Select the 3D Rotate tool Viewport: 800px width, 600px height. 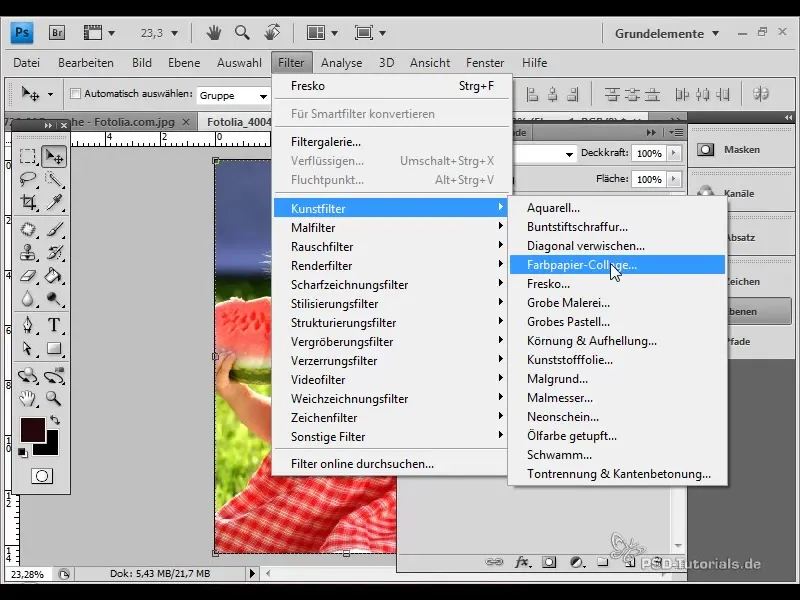[x=28, y=376]
